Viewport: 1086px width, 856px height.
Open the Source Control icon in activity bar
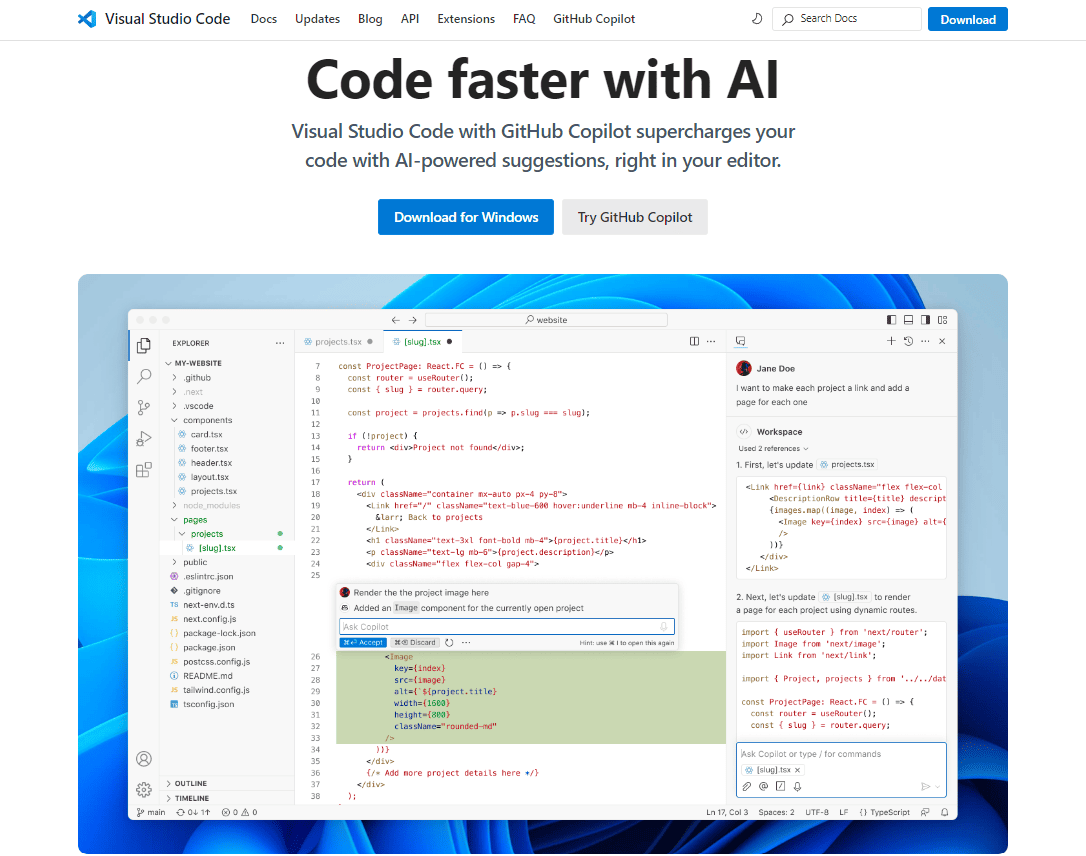click(x=144, y=407)
